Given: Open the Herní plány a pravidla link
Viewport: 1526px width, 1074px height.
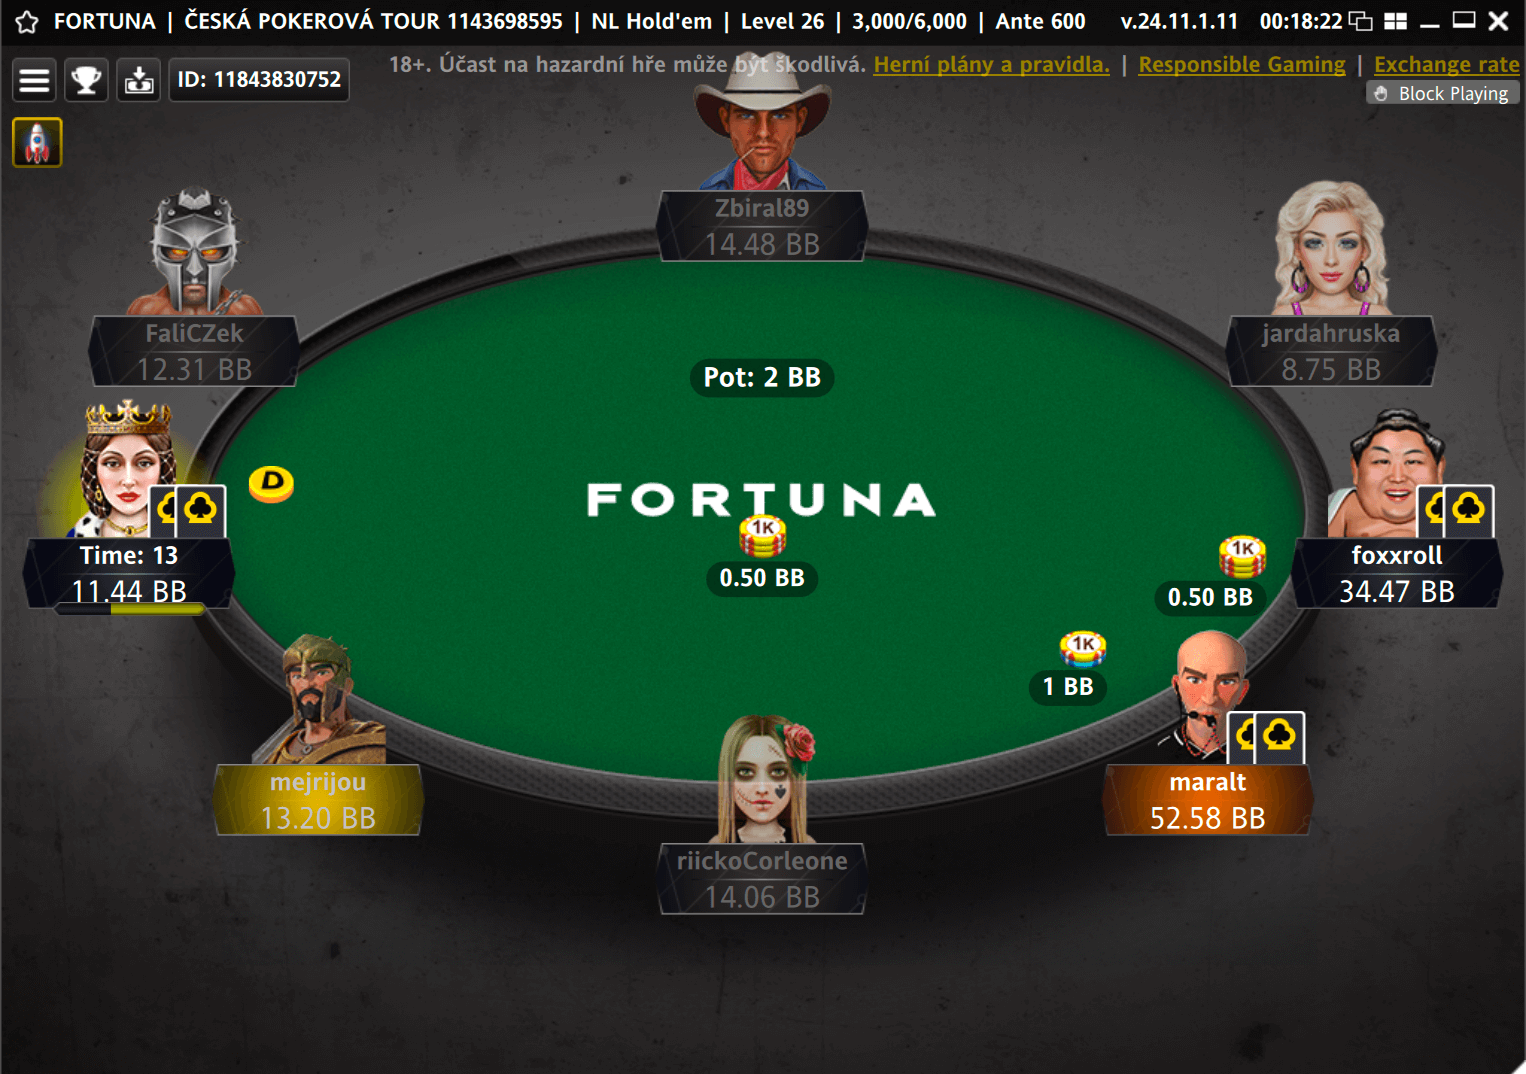Looking at the screenshot, I should tap(991, 65).
